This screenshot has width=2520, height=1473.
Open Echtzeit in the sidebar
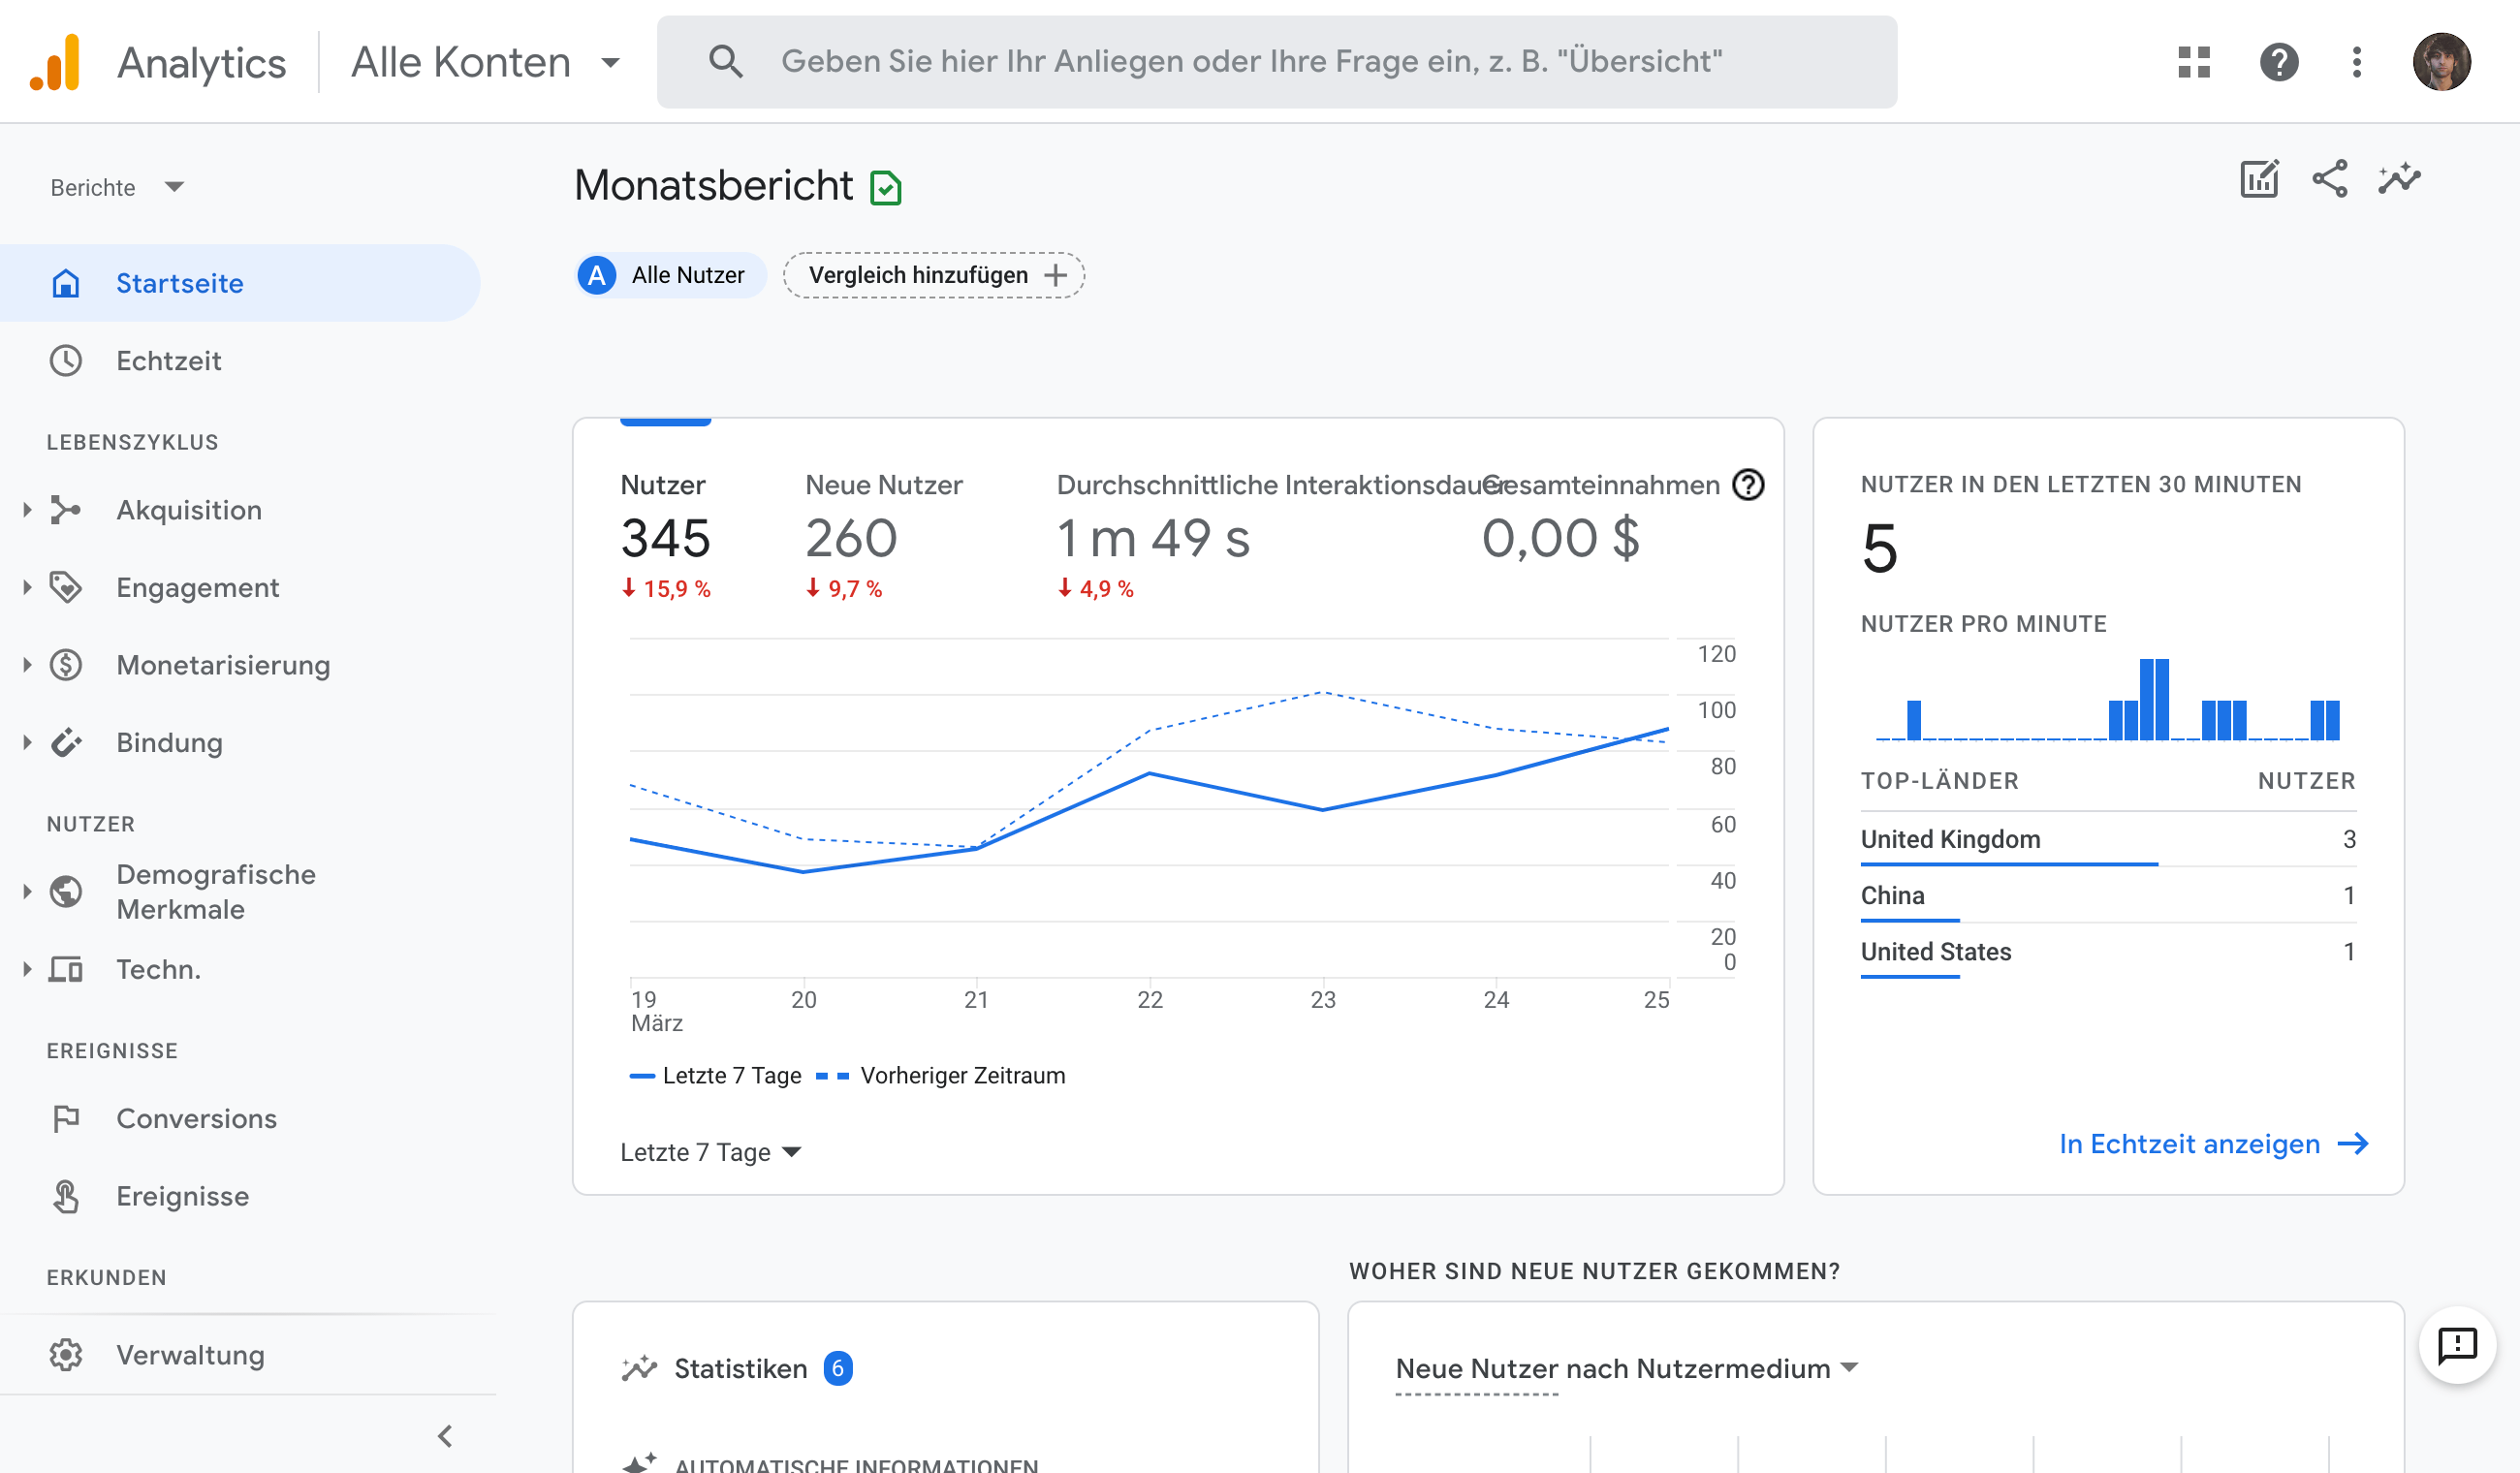click(168, 361)
